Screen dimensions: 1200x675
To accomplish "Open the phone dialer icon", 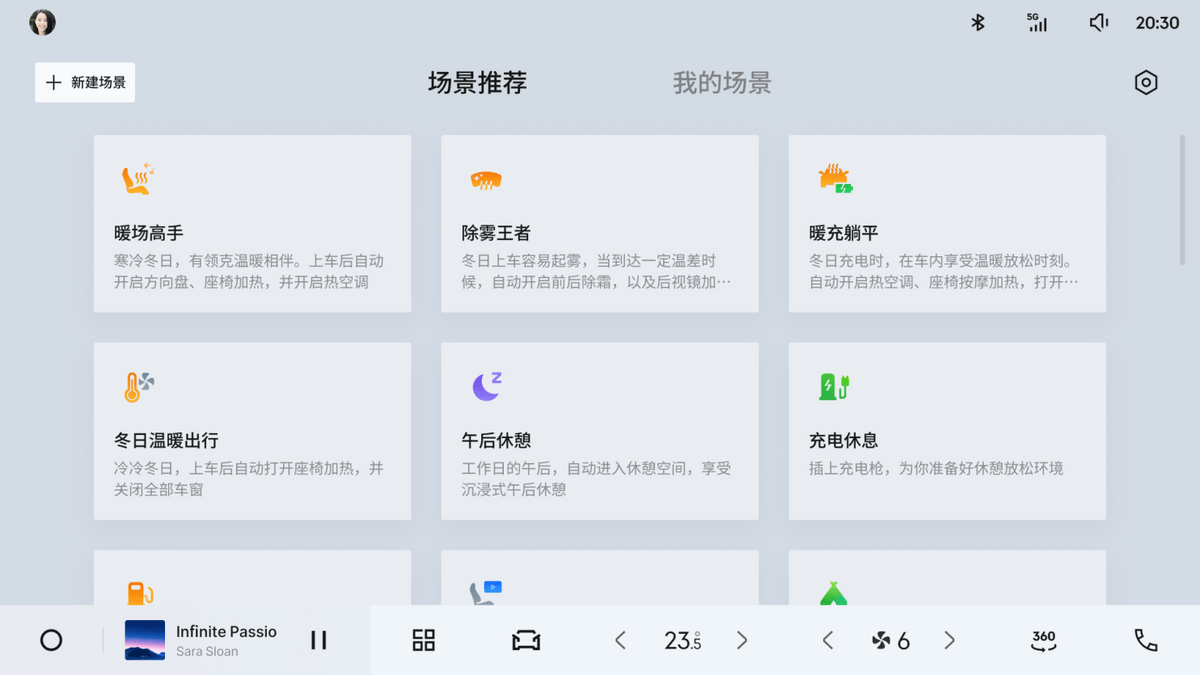I will click(1146, 640).
